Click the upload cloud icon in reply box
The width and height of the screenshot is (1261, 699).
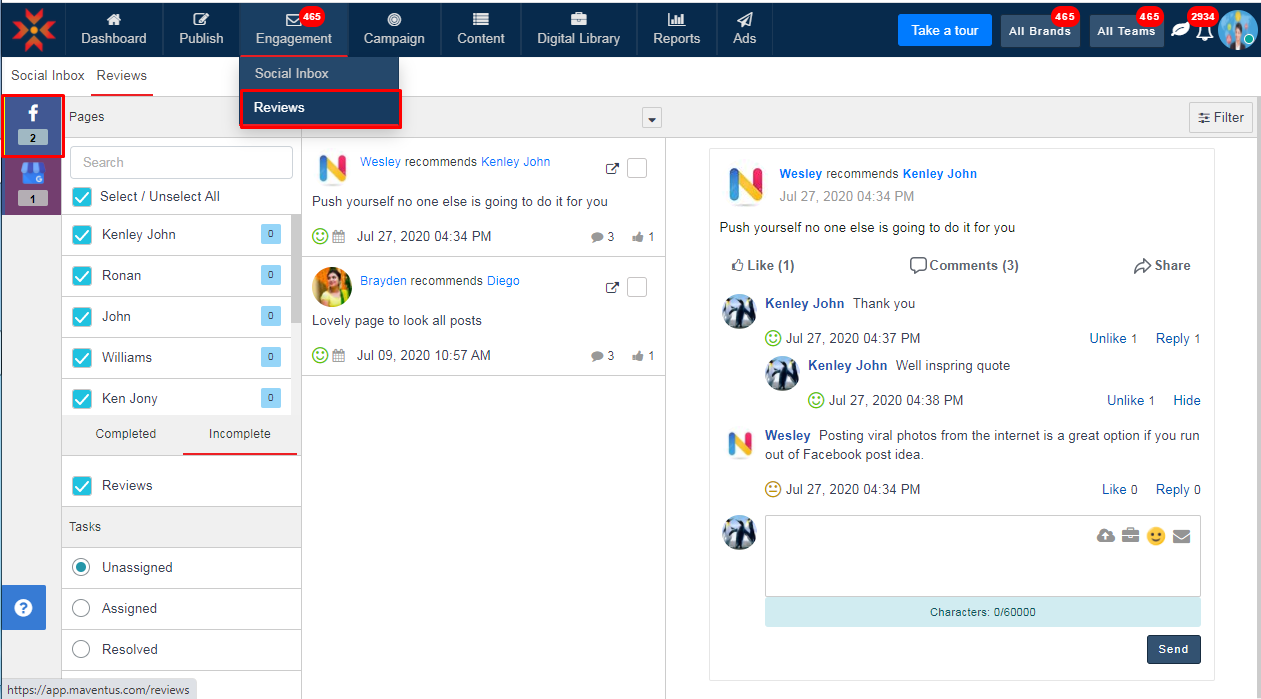[x=1106, y=536]
